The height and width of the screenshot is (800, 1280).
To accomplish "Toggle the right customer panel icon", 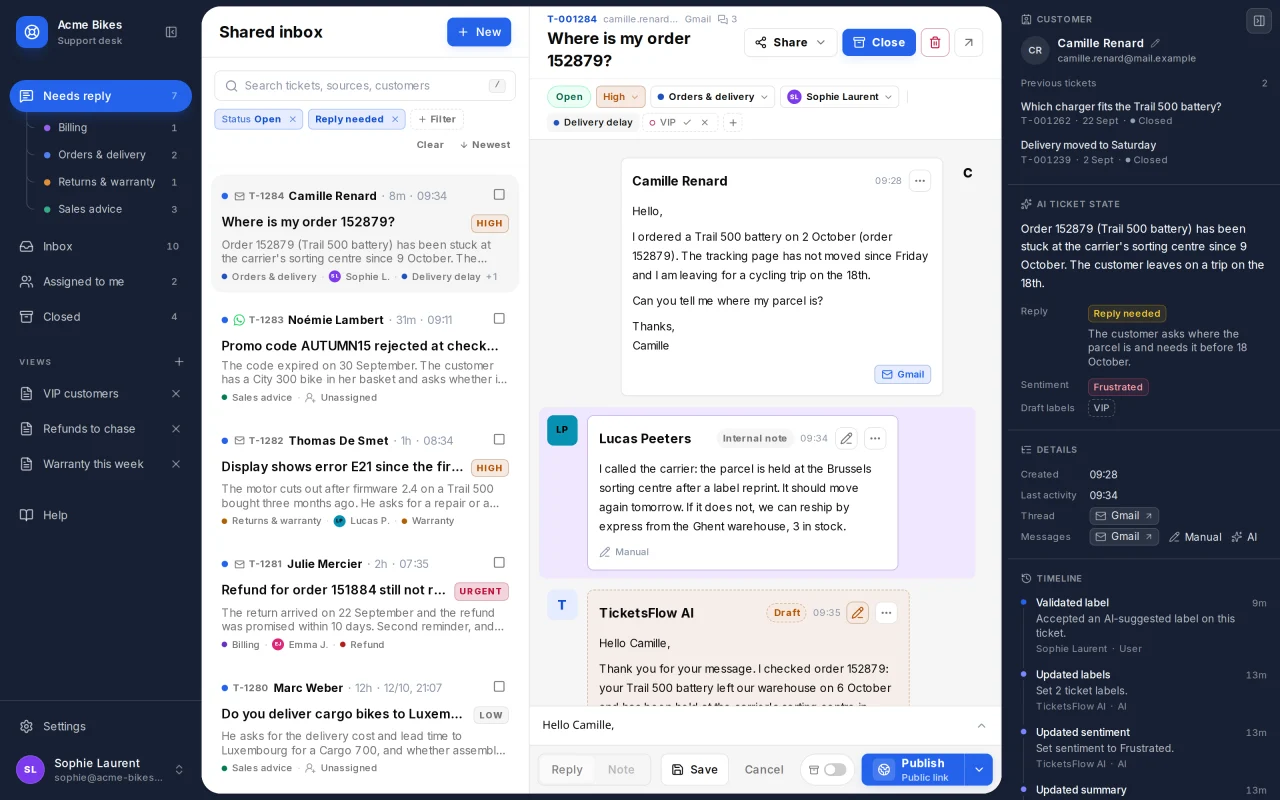I will [x=1259, y=21].
